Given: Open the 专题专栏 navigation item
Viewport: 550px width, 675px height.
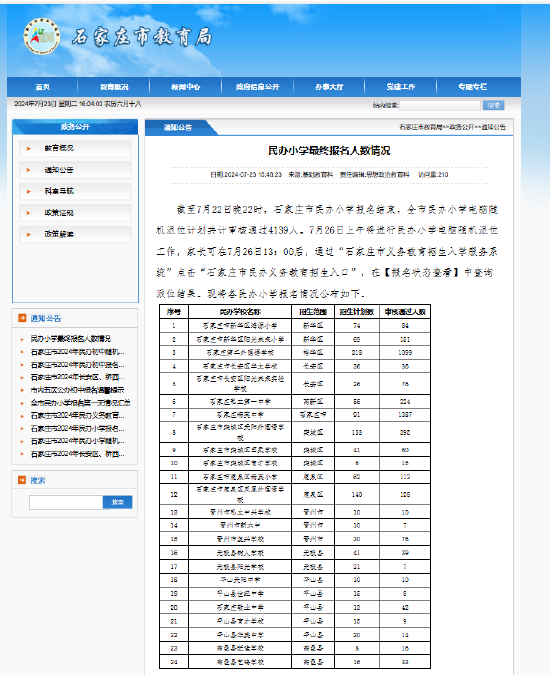Looking at the screenshot, I should (473, 87).
